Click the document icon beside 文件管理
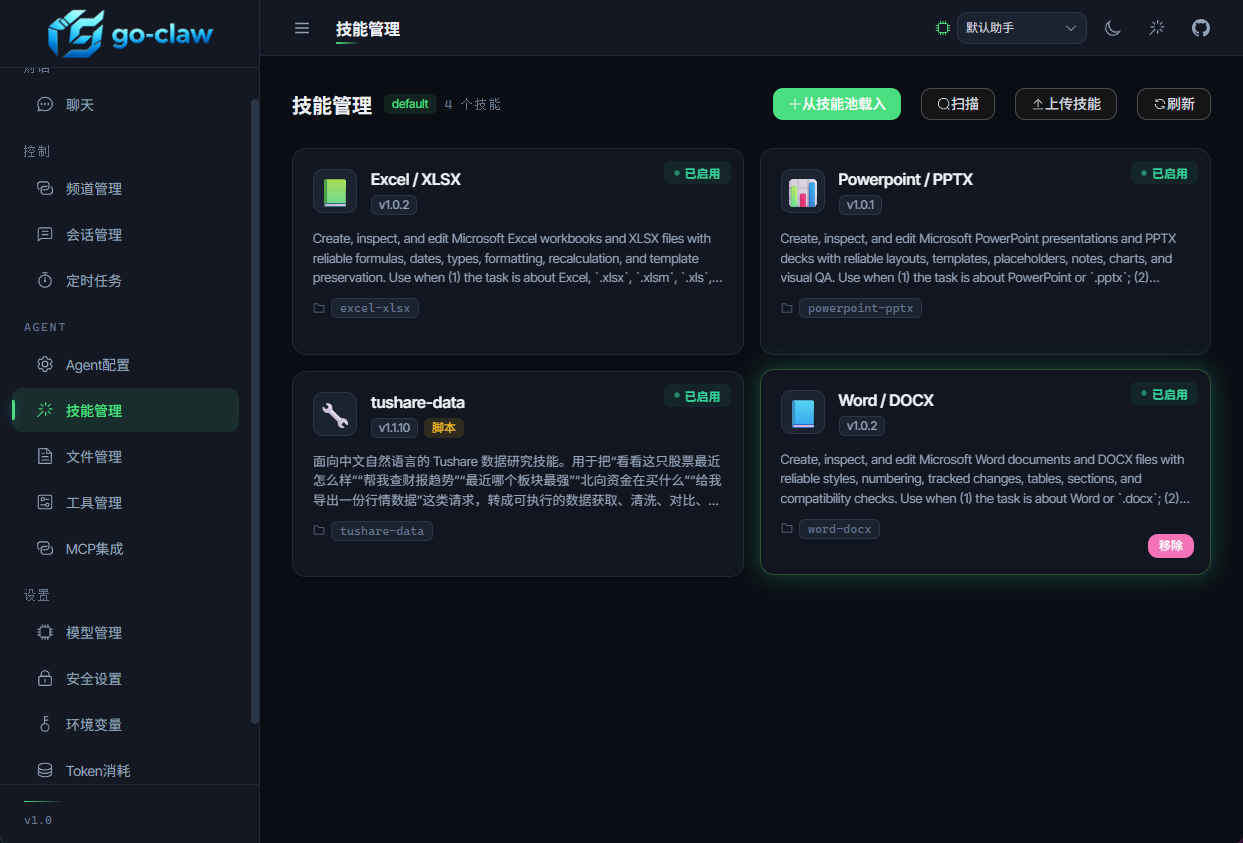Viewport: 1243px width, 843px height. [45, 456]
